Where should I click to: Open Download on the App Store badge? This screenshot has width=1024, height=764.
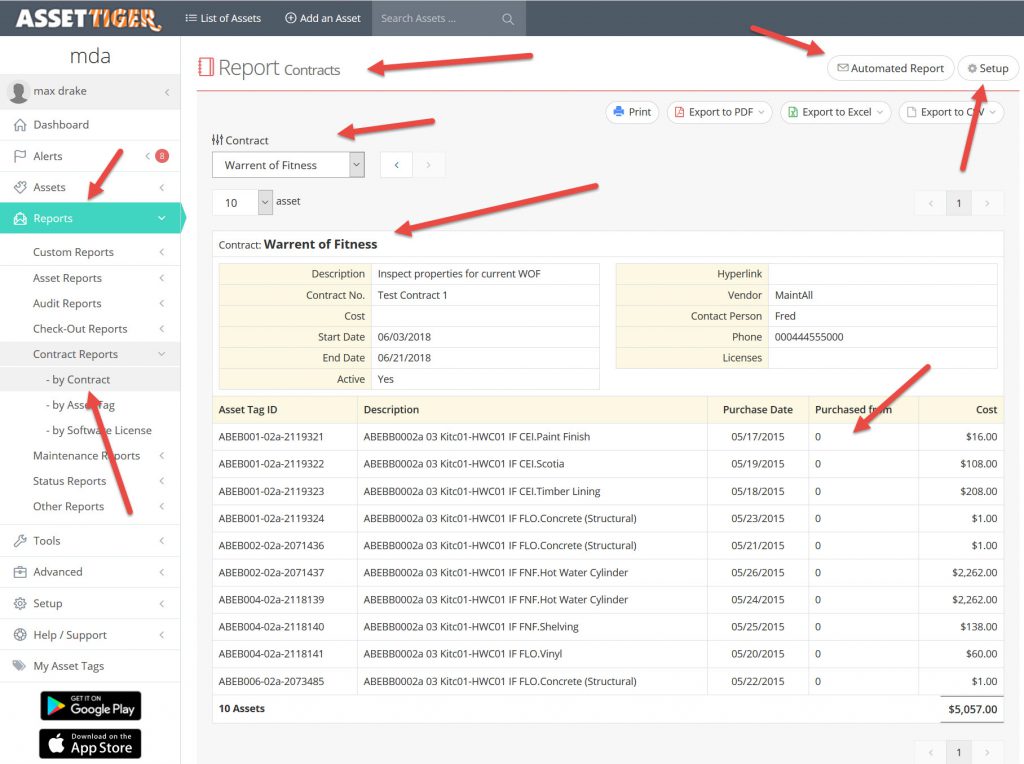90,743
